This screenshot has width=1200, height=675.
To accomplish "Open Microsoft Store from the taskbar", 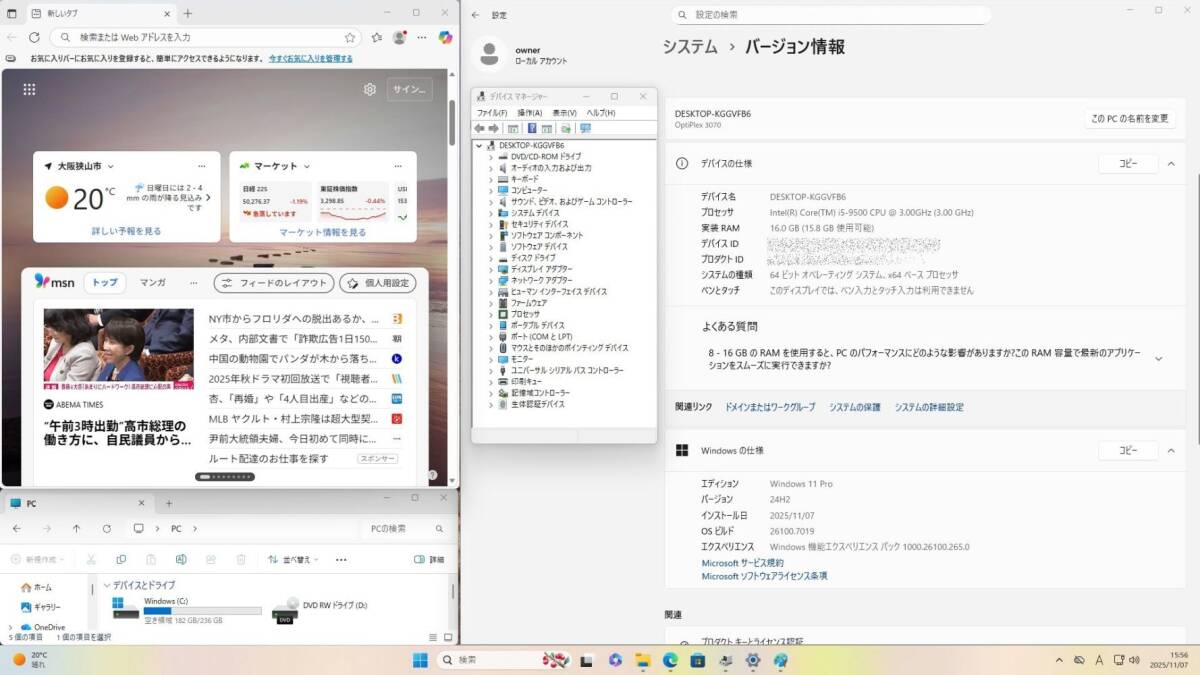I will point(697,660).
